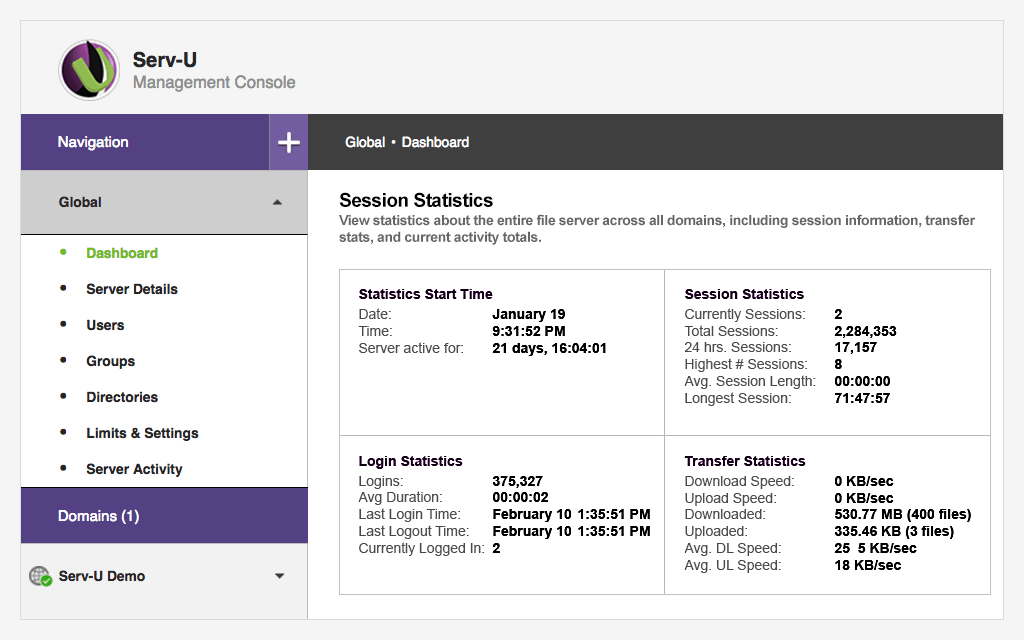The height and width of the screenshot is (640, 1024).
Task: Click the Serv-U Demo globe status icon
Action: tap(40, 576)
